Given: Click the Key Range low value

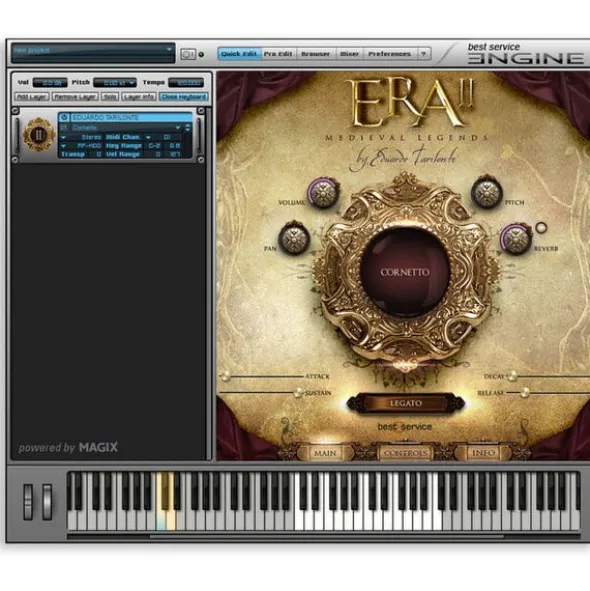Looking at the screenshot, I should pyautogui.click(x=154, y=146).
